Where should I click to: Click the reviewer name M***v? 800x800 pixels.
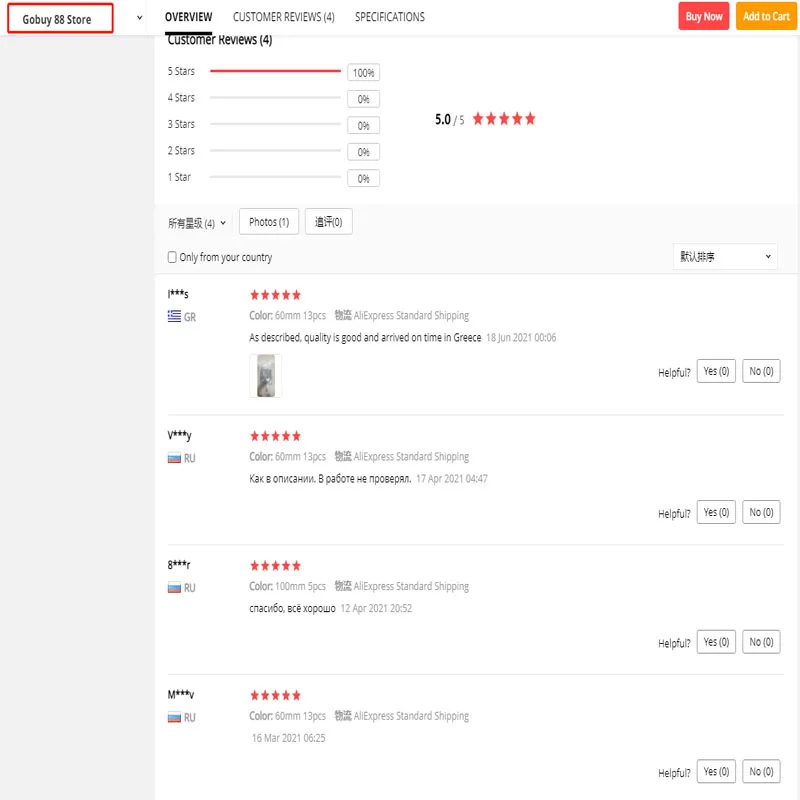tap(181, 694)
